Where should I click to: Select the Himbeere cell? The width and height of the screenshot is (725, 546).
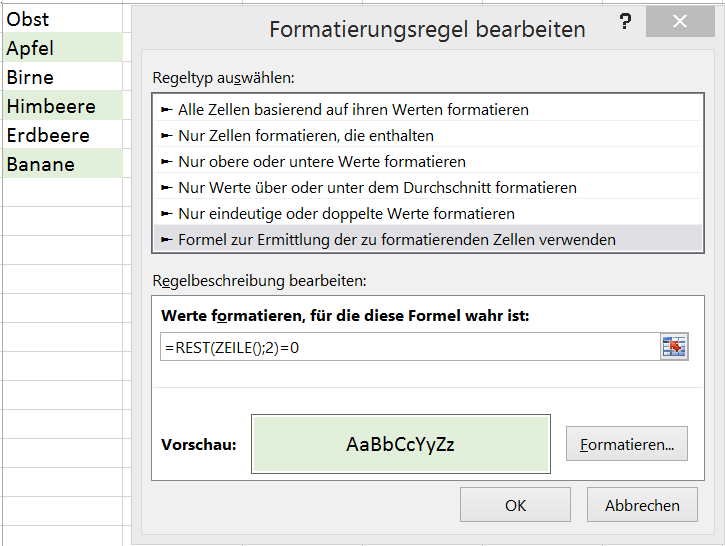[x=62, y=105]
